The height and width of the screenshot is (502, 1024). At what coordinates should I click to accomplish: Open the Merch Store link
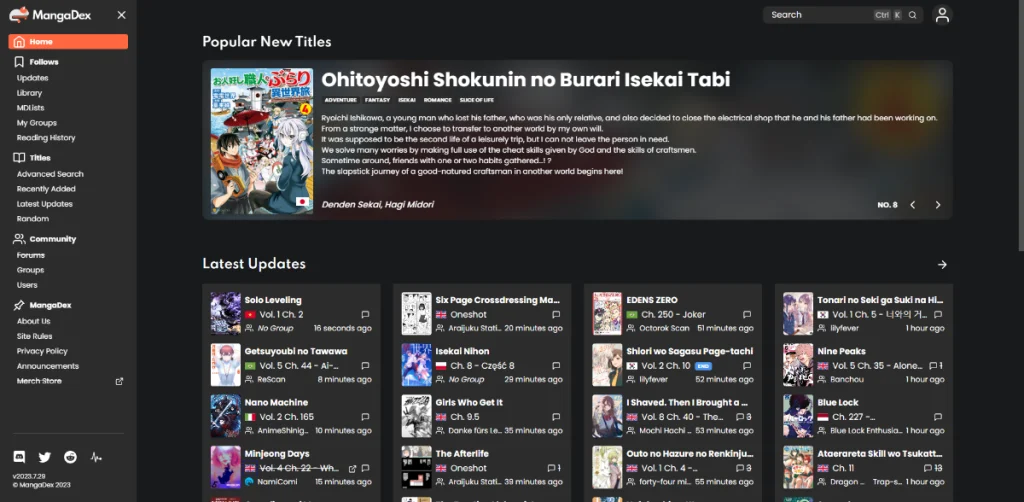click(39, 381)
